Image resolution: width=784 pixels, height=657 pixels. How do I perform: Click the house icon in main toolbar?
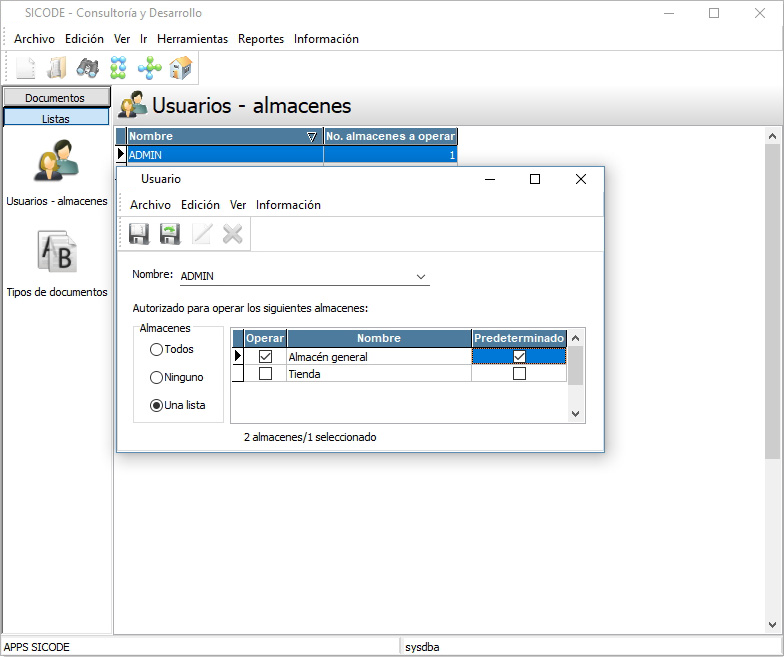pyautogui.click(x=181, y=68)
